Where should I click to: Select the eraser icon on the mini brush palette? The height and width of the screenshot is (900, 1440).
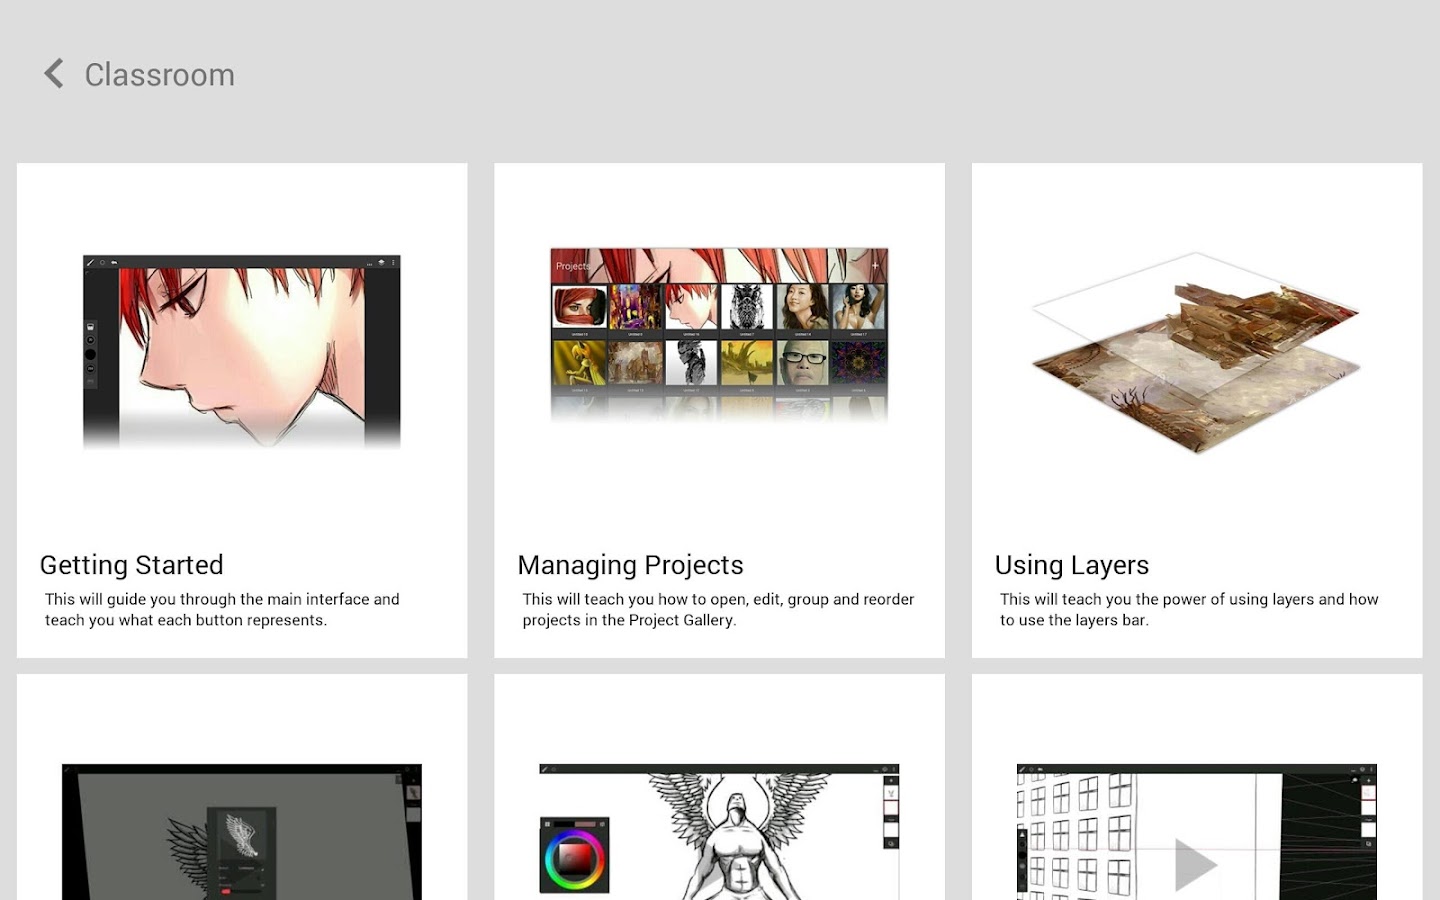90,327
